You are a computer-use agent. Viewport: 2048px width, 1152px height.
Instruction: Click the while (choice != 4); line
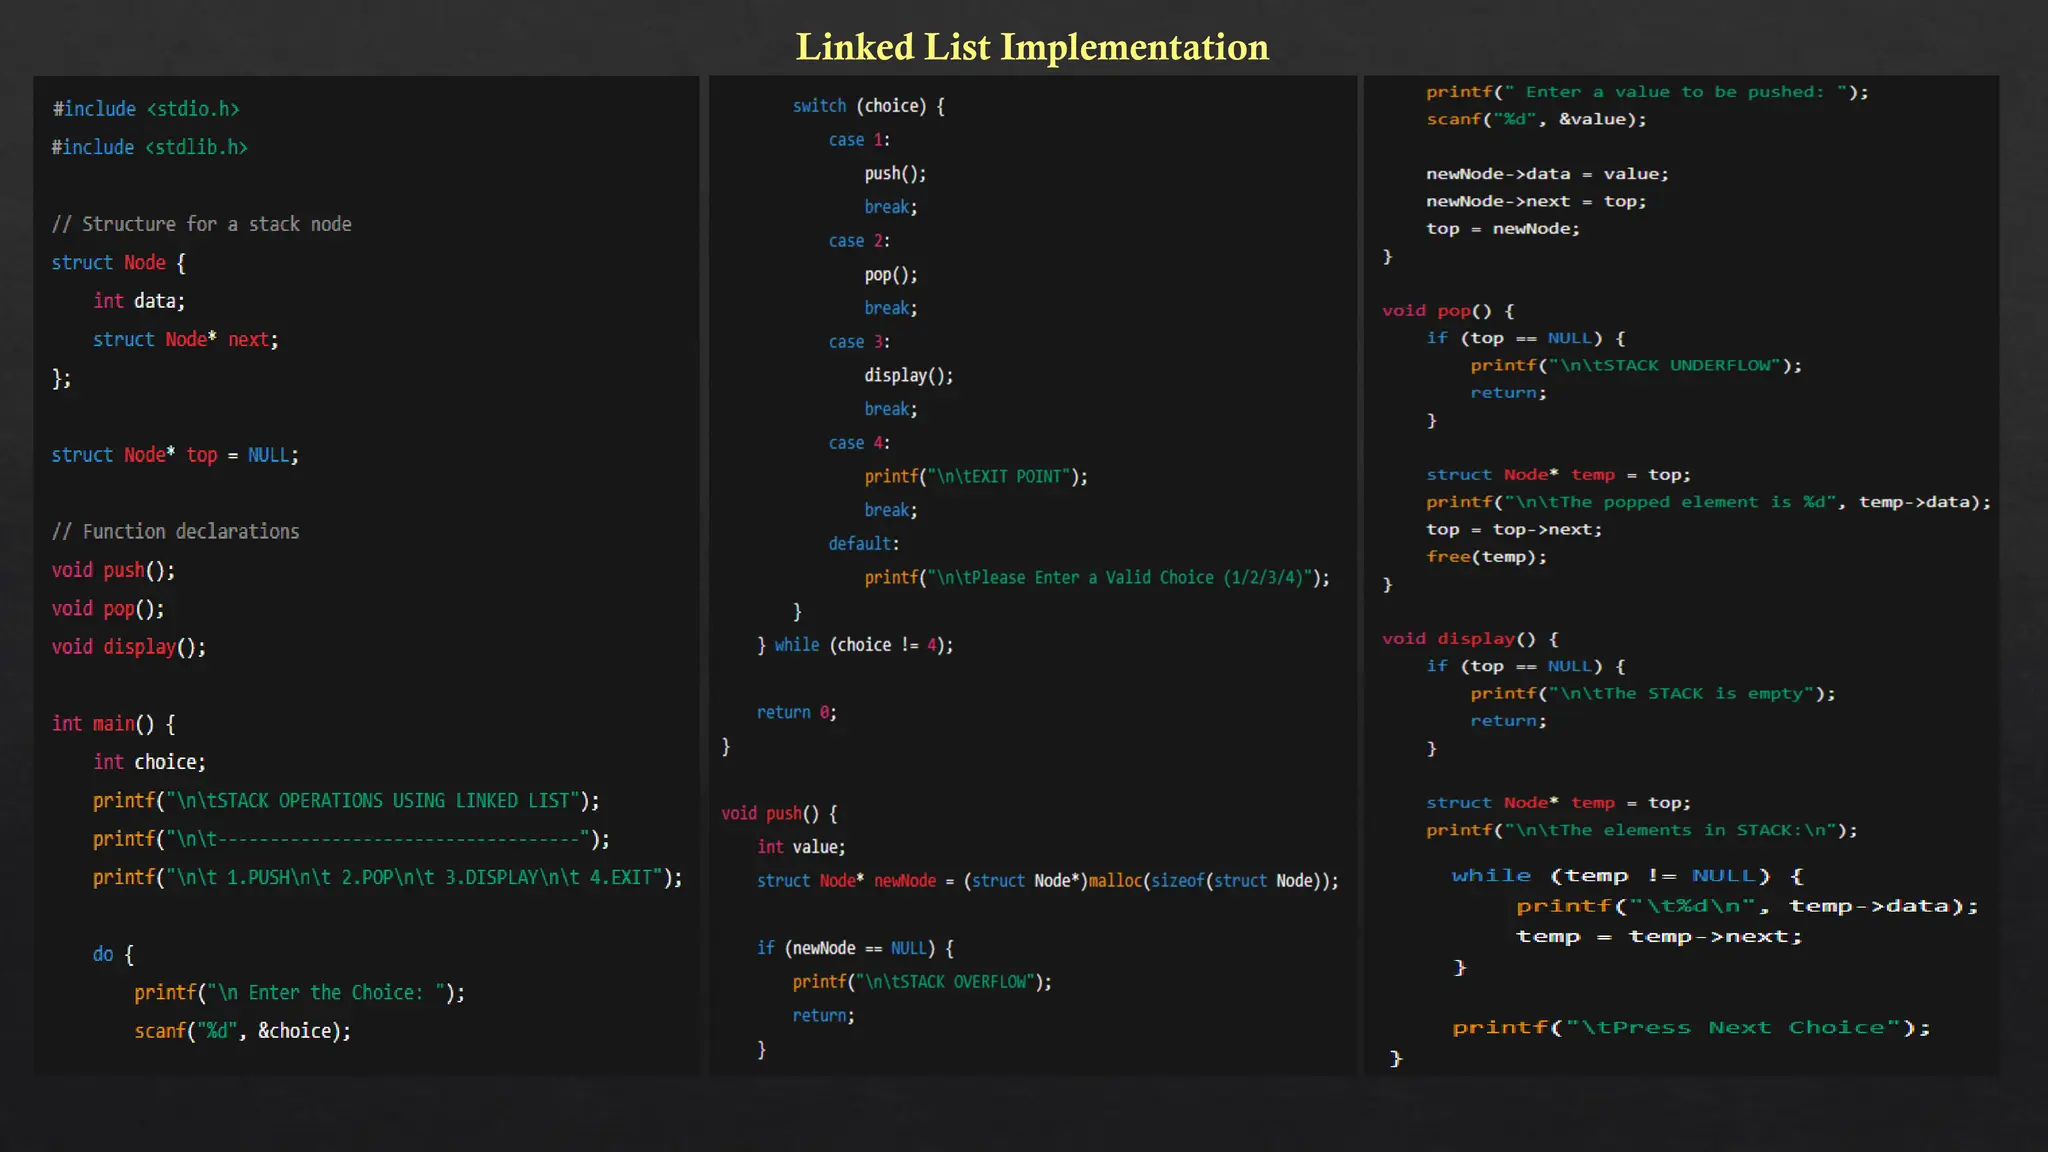coord(855,645)
